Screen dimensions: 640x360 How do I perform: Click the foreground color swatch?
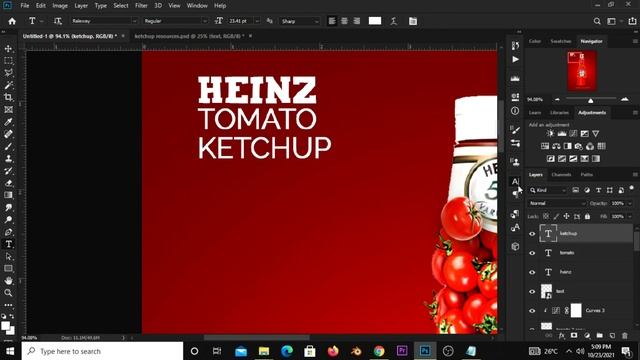5,326
